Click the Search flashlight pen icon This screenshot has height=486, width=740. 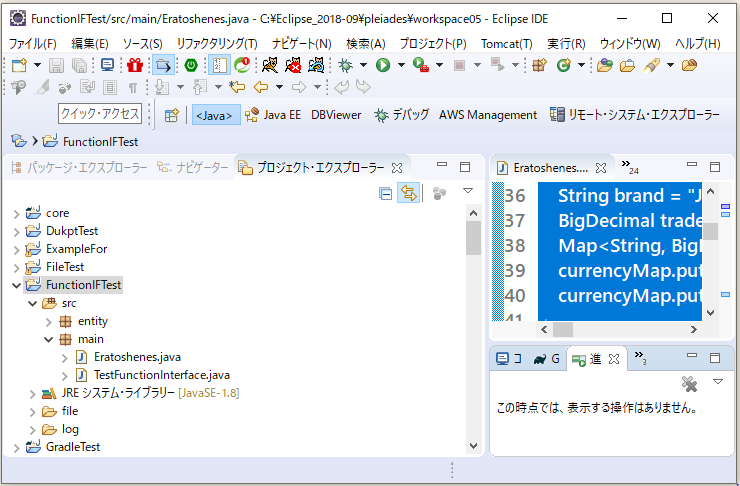[x=652, y=65]
